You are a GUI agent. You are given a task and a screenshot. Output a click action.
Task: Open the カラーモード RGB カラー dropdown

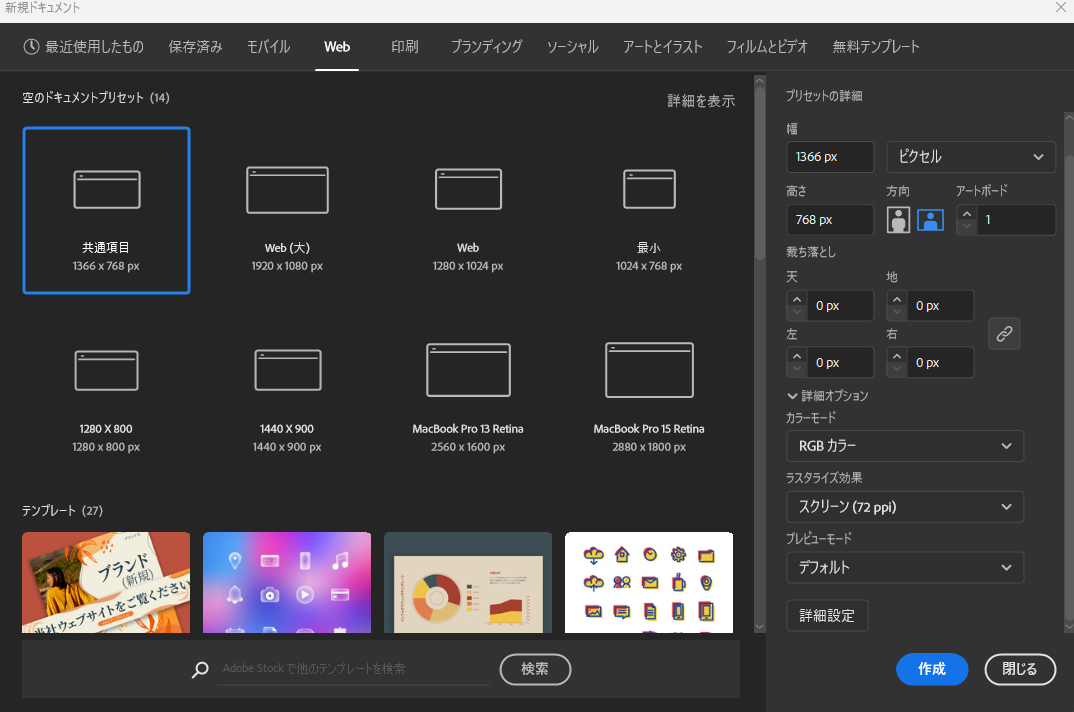(905, 446)
